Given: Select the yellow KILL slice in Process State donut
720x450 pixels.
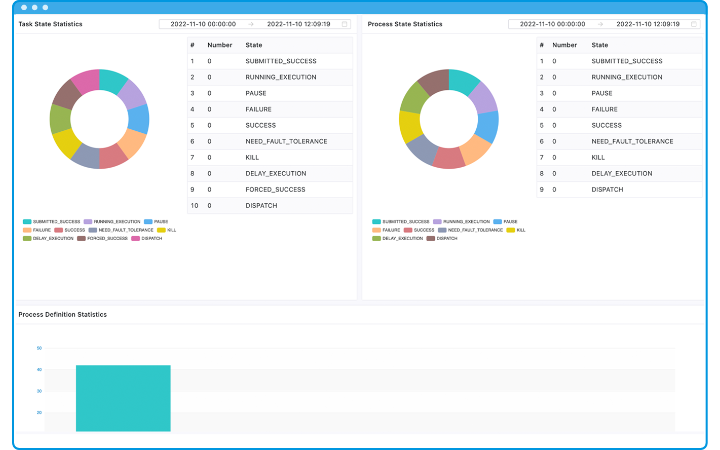Looking at the screenshot, I should (x=410, y=126).
